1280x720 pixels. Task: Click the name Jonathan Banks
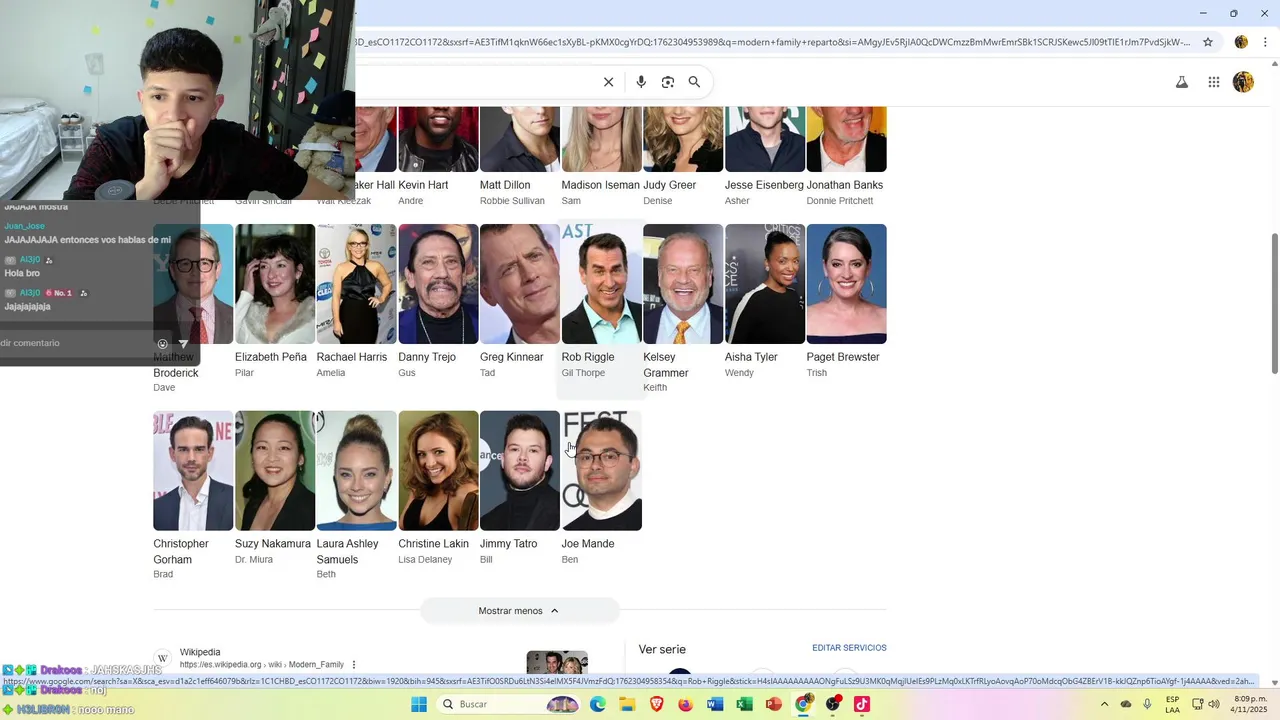[845, 185]
